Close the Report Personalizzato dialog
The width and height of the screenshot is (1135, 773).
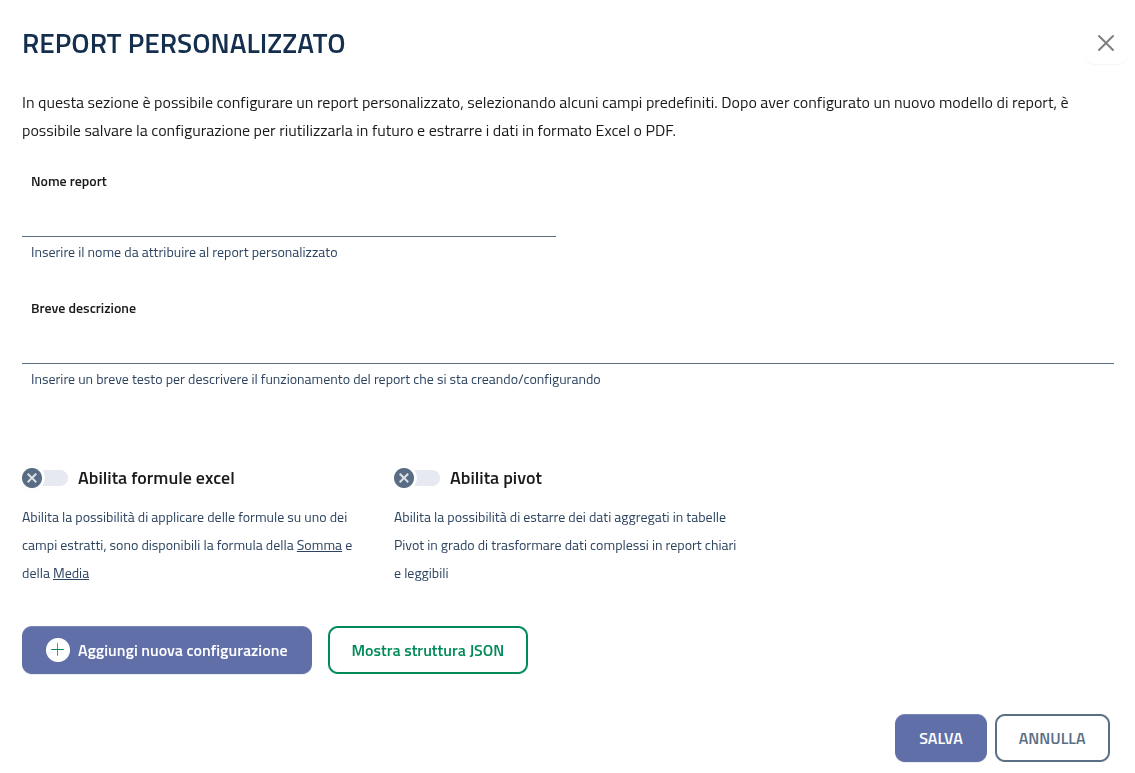1105,43
